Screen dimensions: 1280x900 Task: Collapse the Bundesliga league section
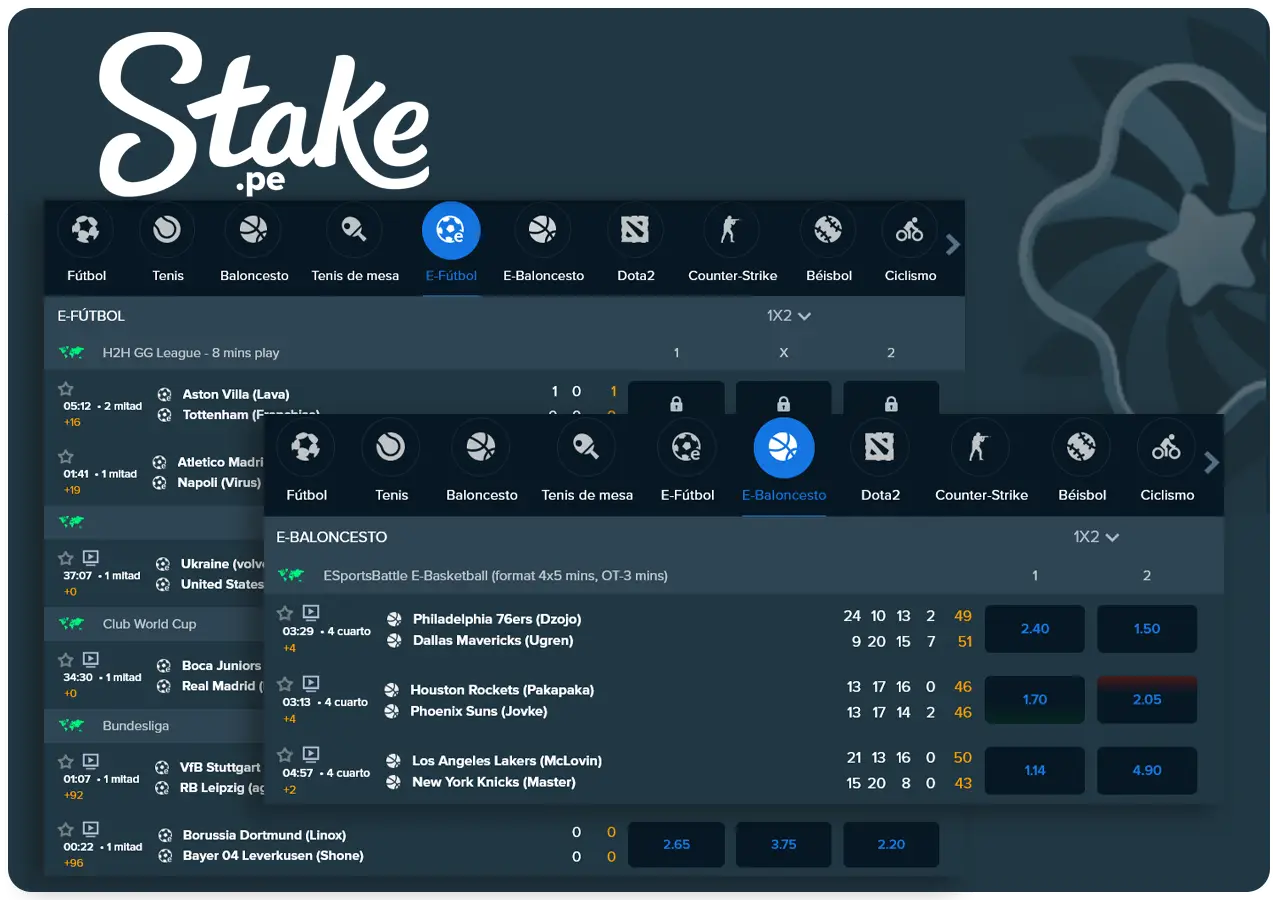point(155,726)
